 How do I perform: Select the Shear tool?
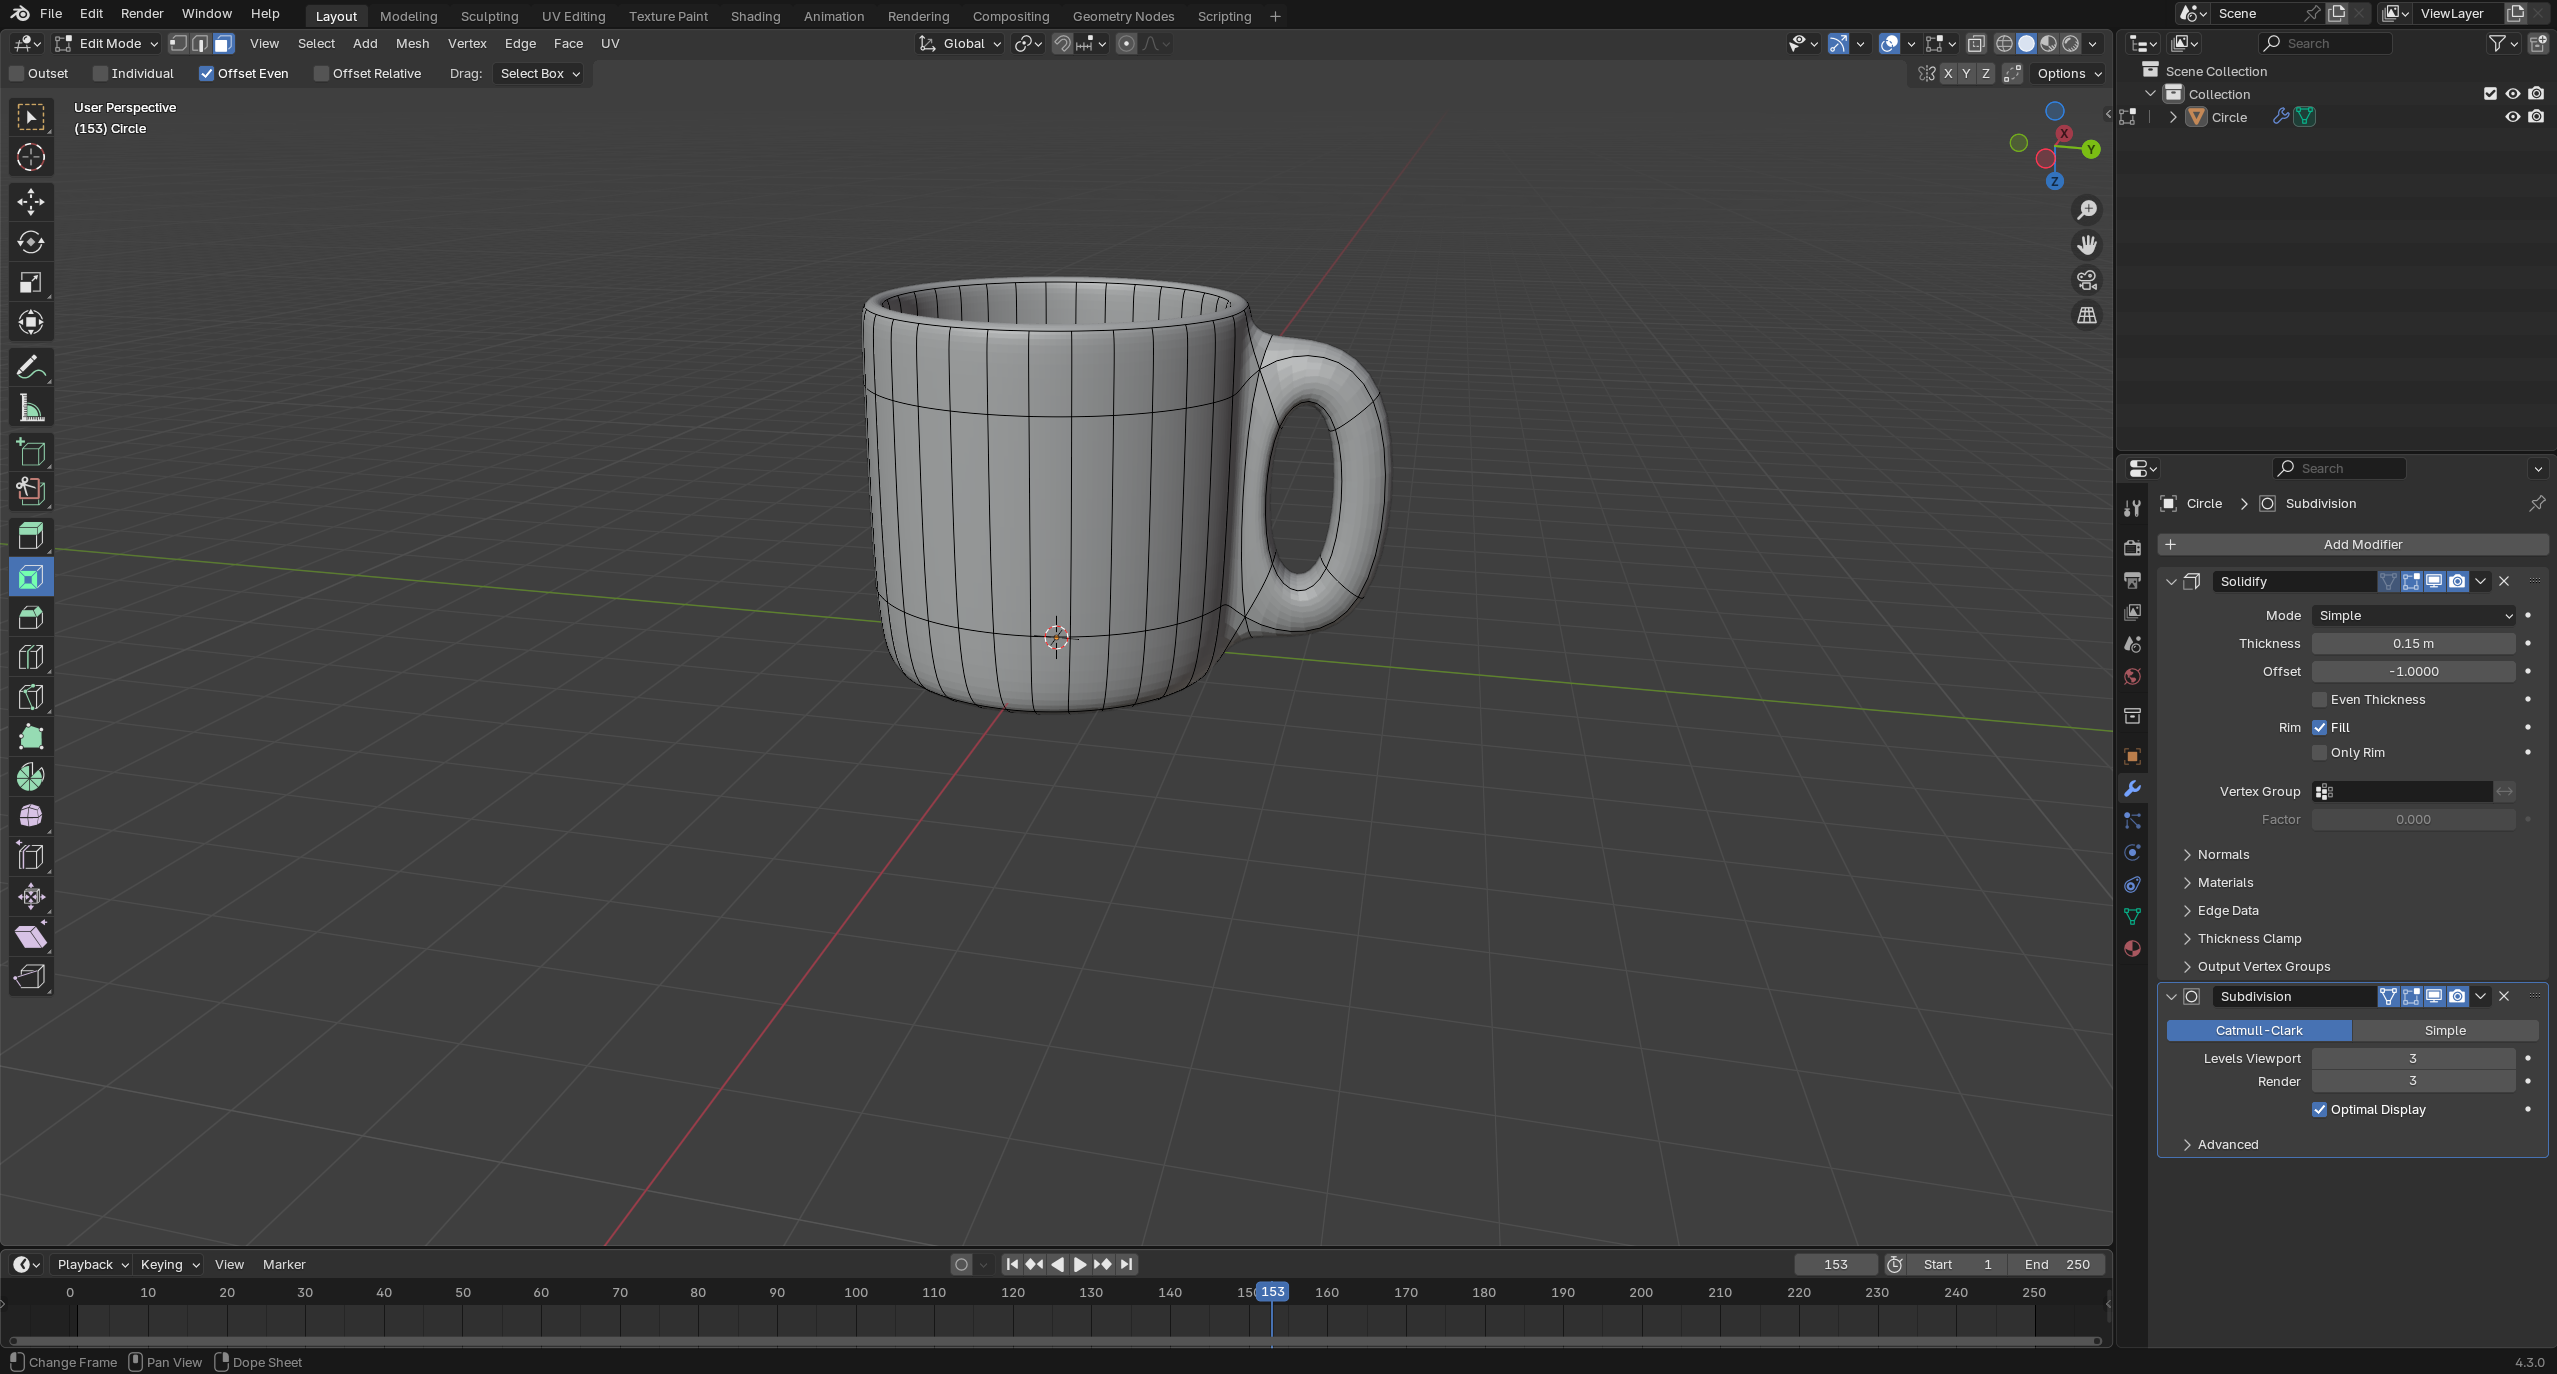point(31,936)
